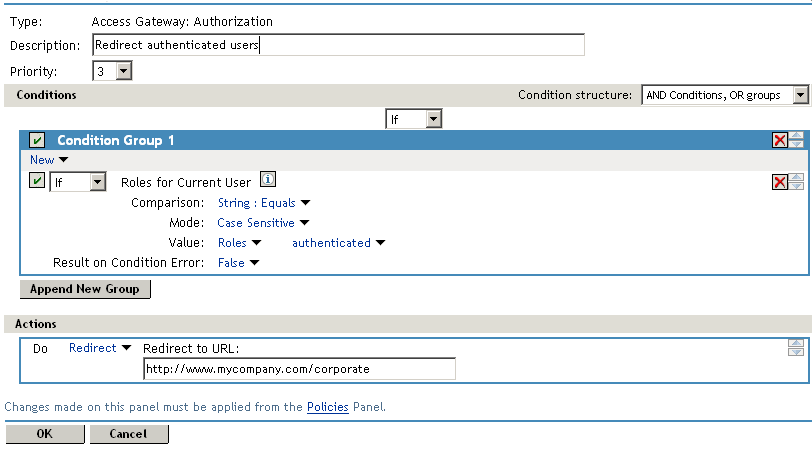Viewport: 812px width, 449px height.
Task: Click the Redirect to URL field
Action: point(299,369)
